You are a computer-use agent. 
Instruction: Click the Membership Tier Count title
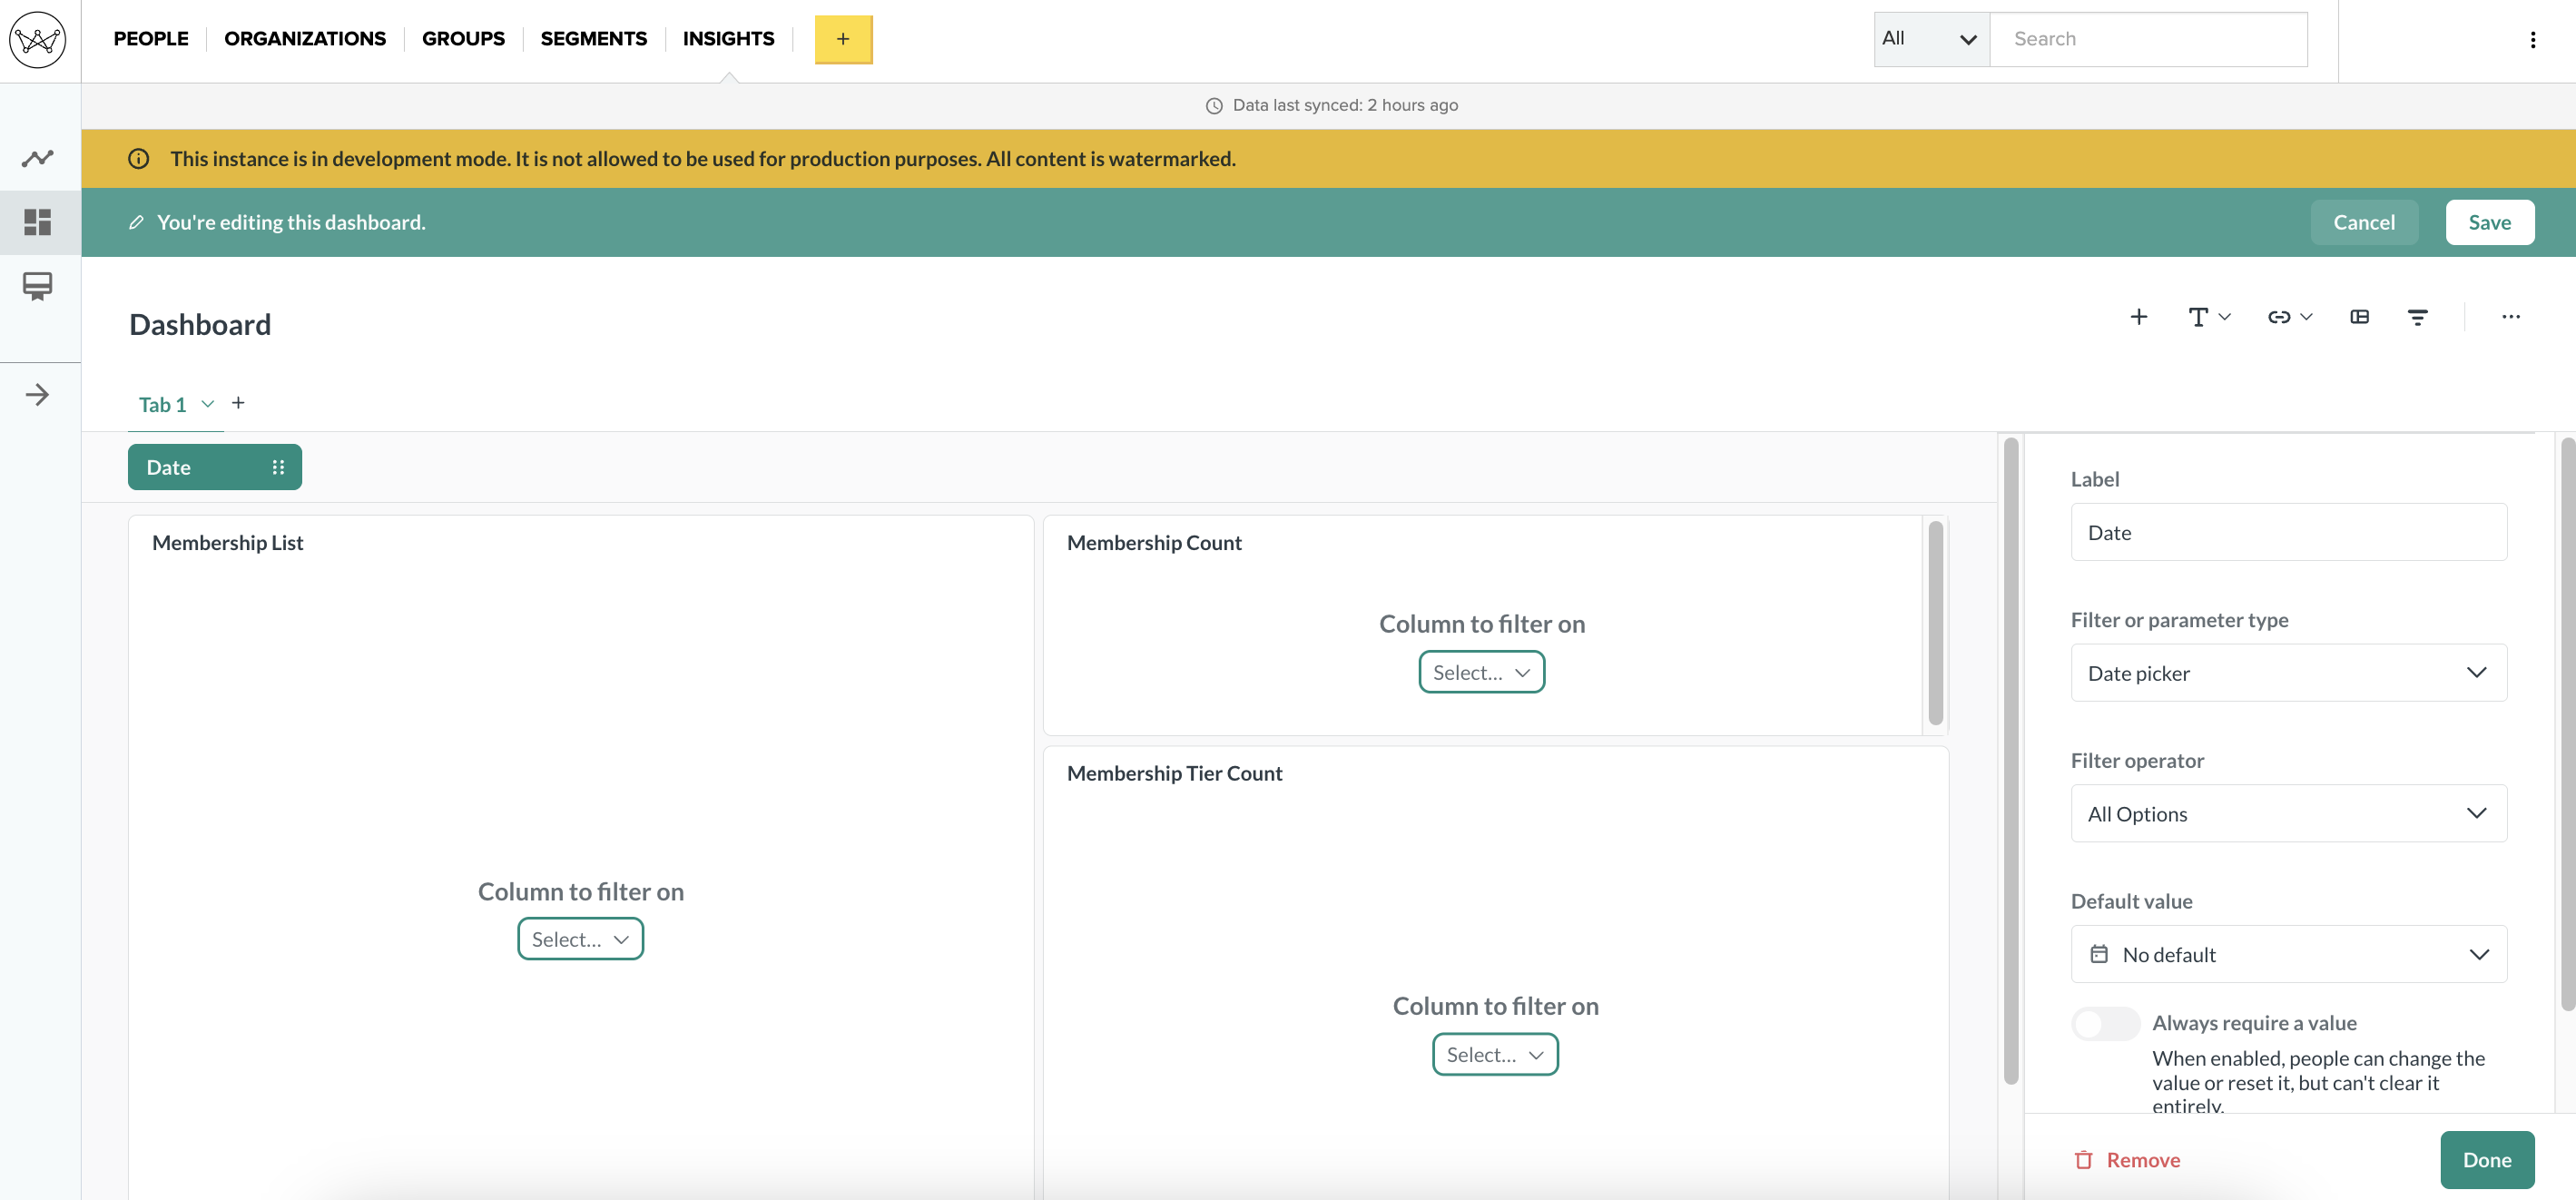(1174, 773)
